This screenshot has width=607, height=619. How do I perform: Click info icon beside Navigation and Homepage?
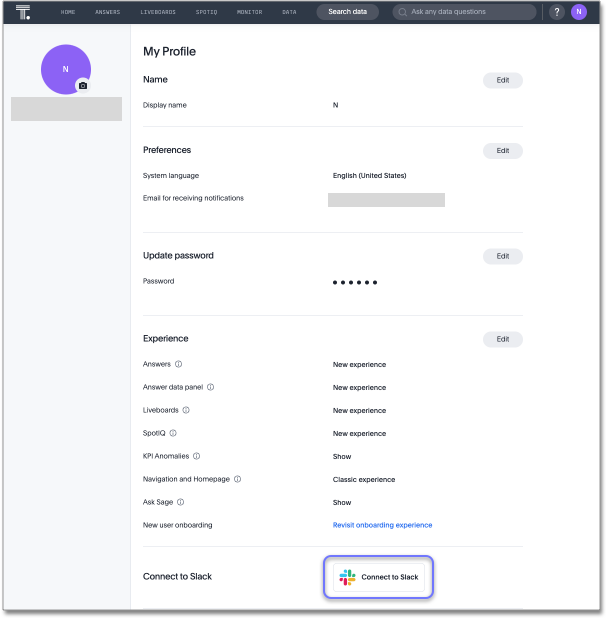pyautogui.click(x=237, y=479)
